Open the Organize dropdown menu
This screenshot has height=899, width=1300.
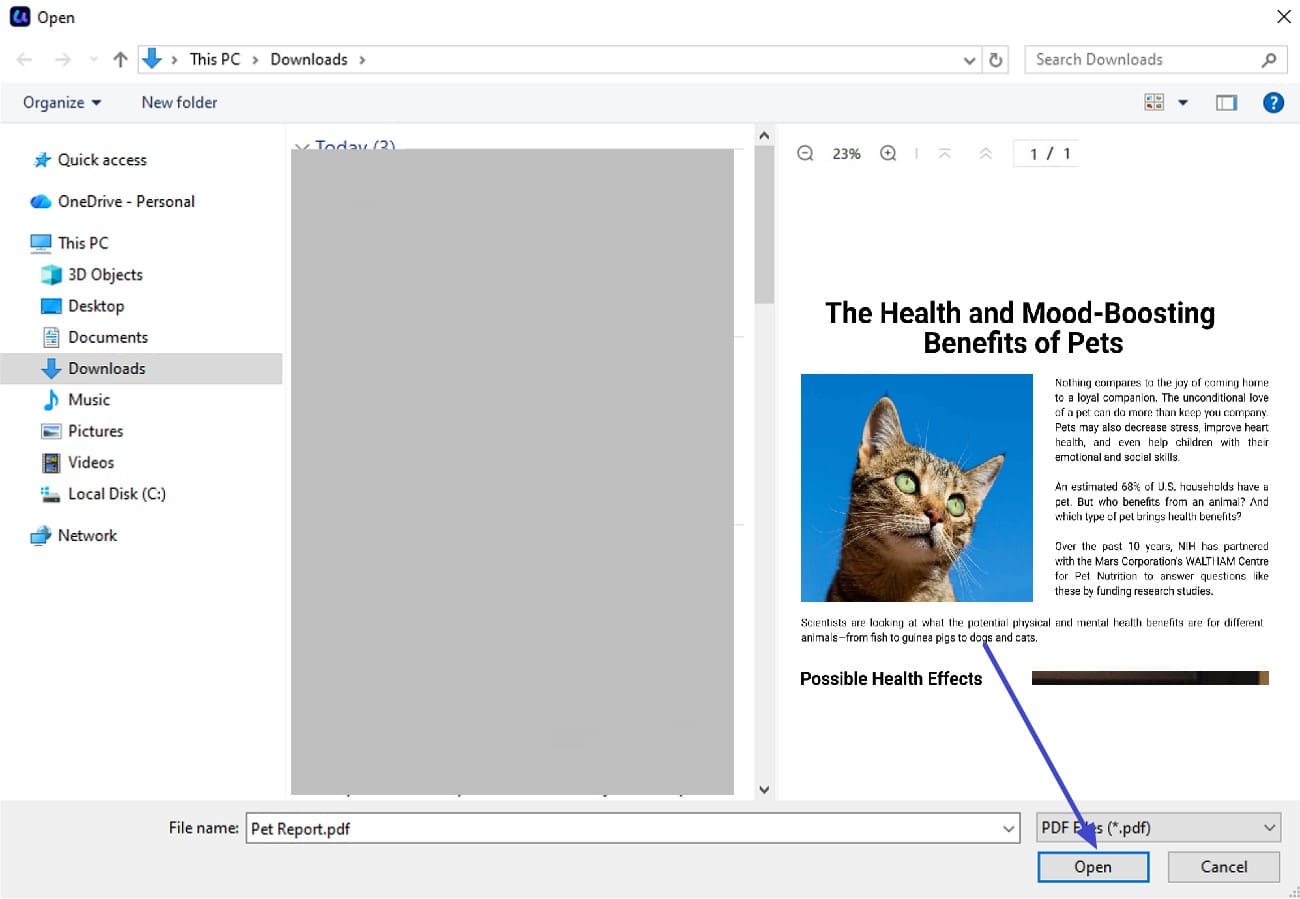pyautogui.click(x=60, y=101)
